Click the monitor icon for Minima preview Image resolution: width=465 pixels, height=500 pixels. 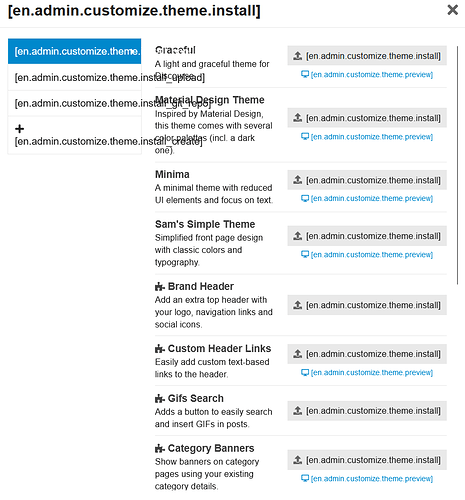click(x=305, y=198)
